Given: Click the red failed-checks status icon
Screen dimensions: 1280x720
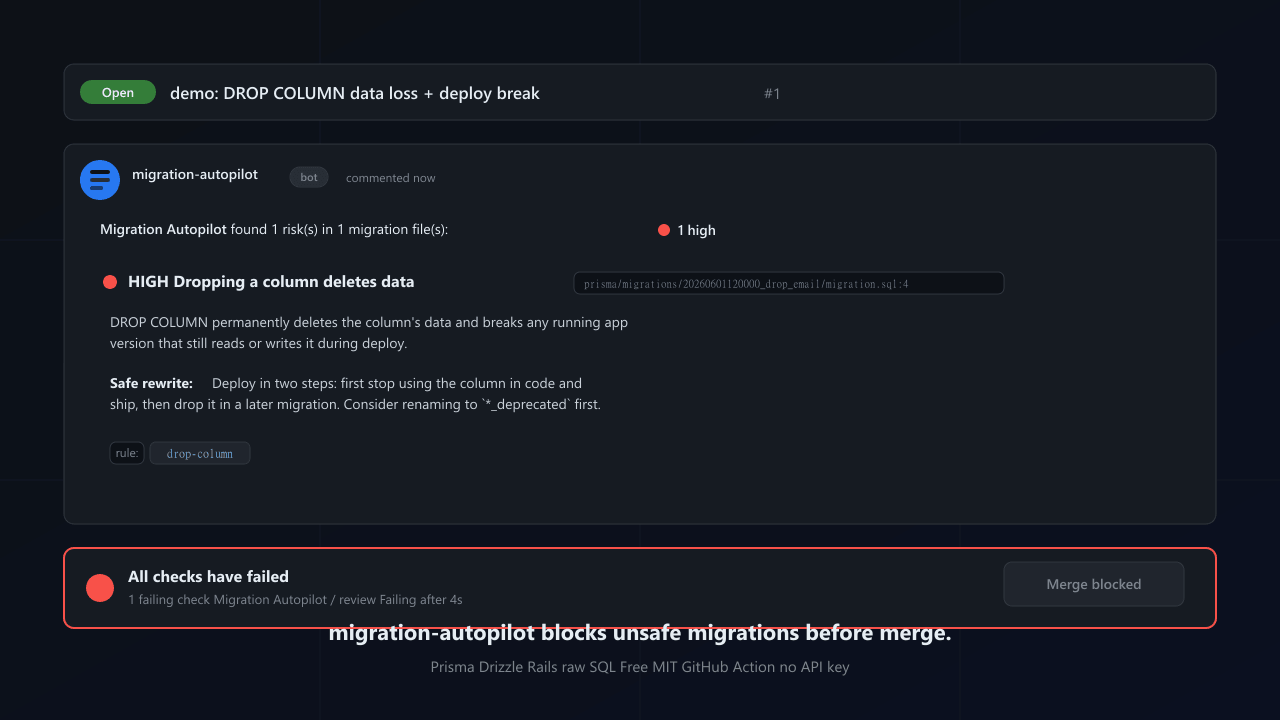Looking at the screenshot, I should coord(100,588).
